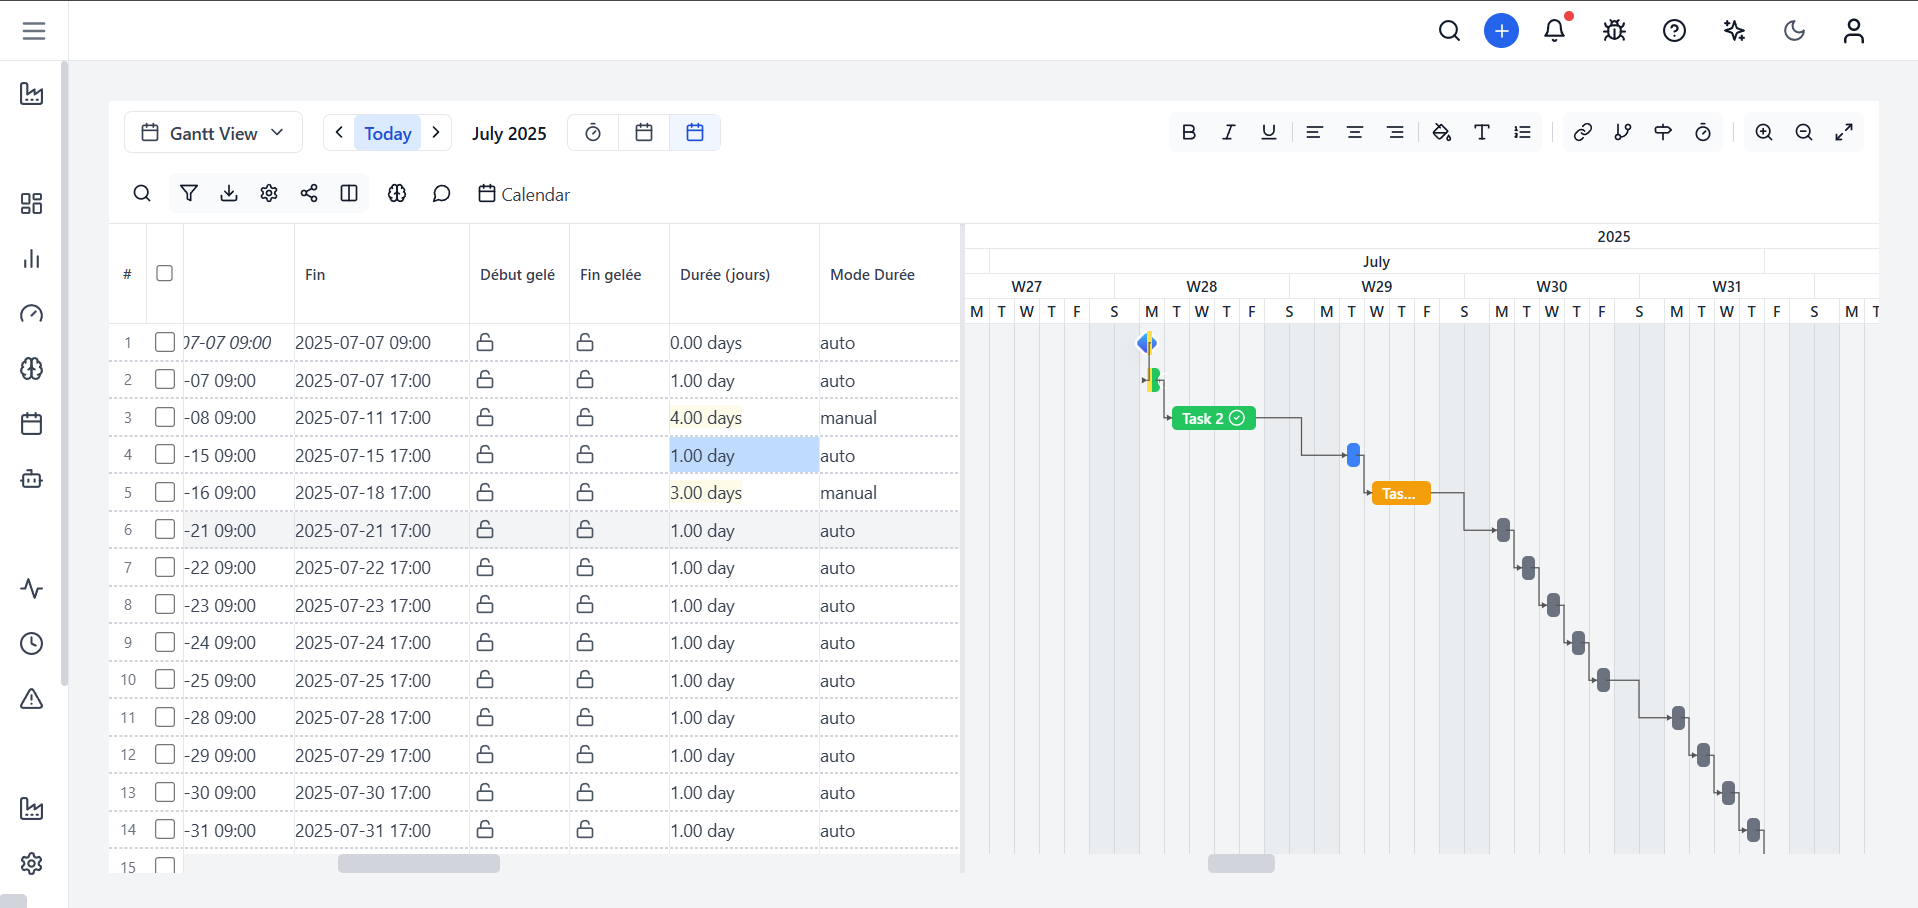Click the fill color bucket icon
This screenshot has width=1918, height=908.
click(x=1441, y=132)
